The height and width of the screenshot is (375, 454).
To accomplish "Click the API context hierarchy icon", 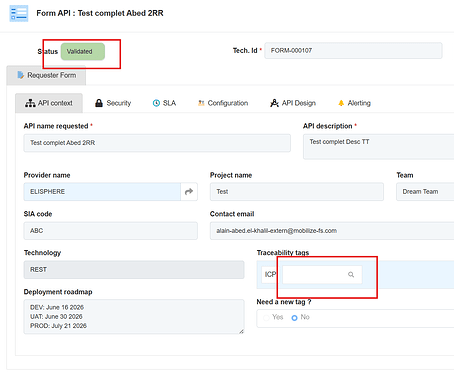I will click(30, 103).
